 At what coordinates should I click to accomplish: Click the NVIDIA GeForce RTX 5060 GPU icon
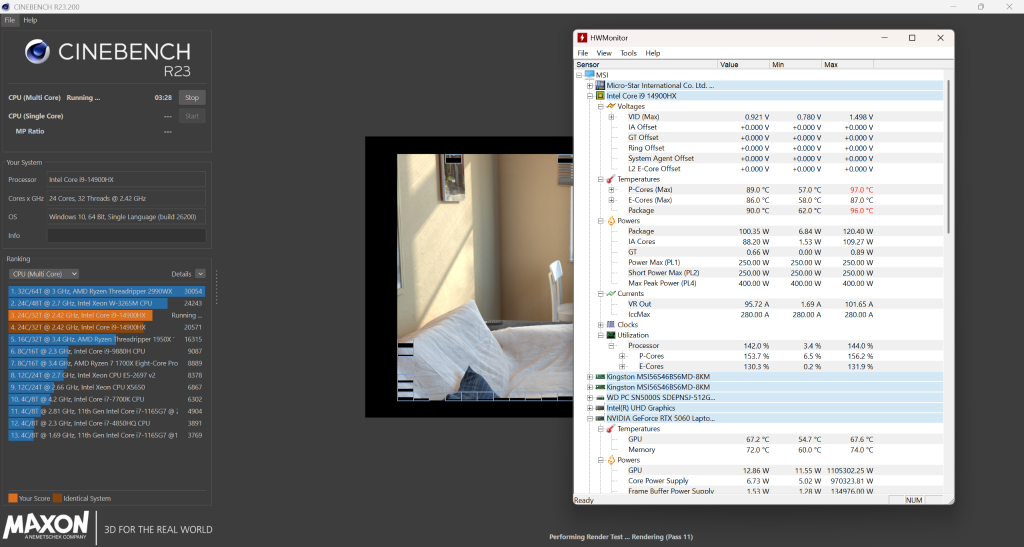(600, 418)
